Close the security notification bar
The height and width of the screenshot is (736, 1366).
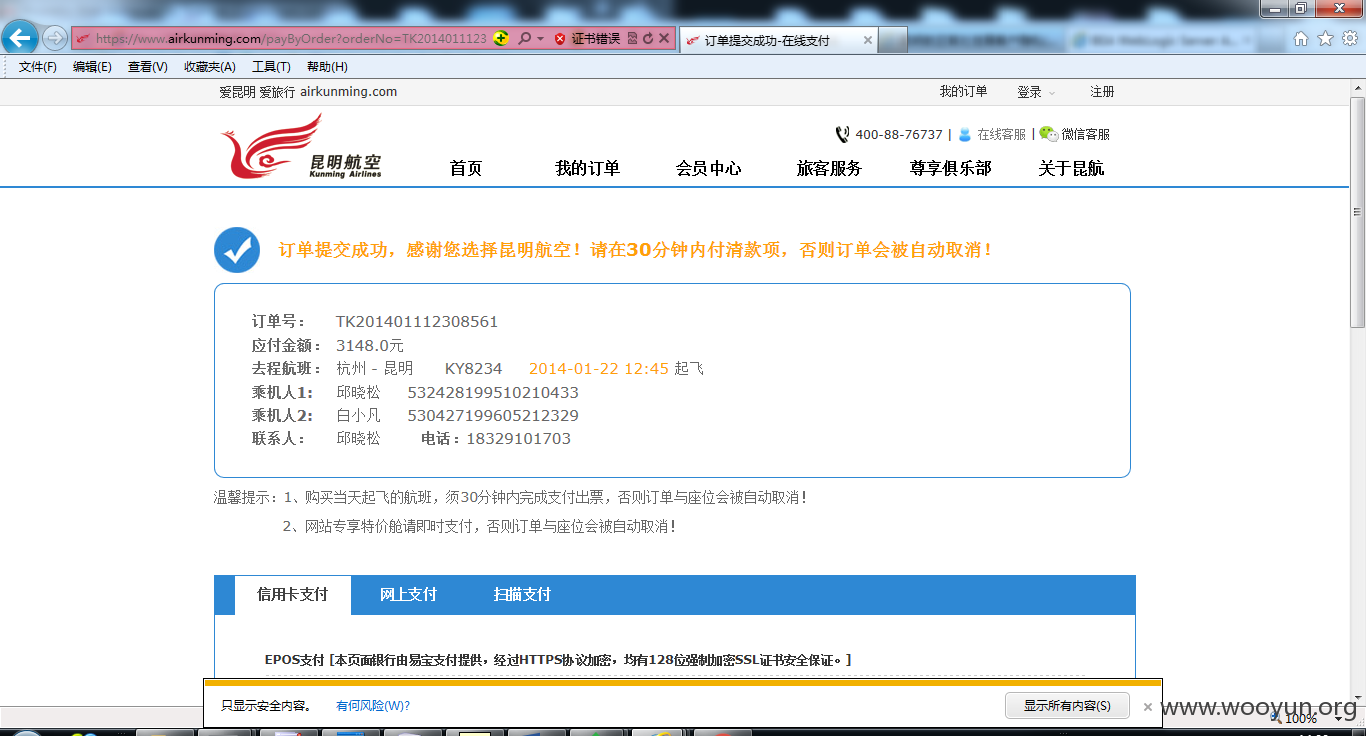(x=1148, y=707)
